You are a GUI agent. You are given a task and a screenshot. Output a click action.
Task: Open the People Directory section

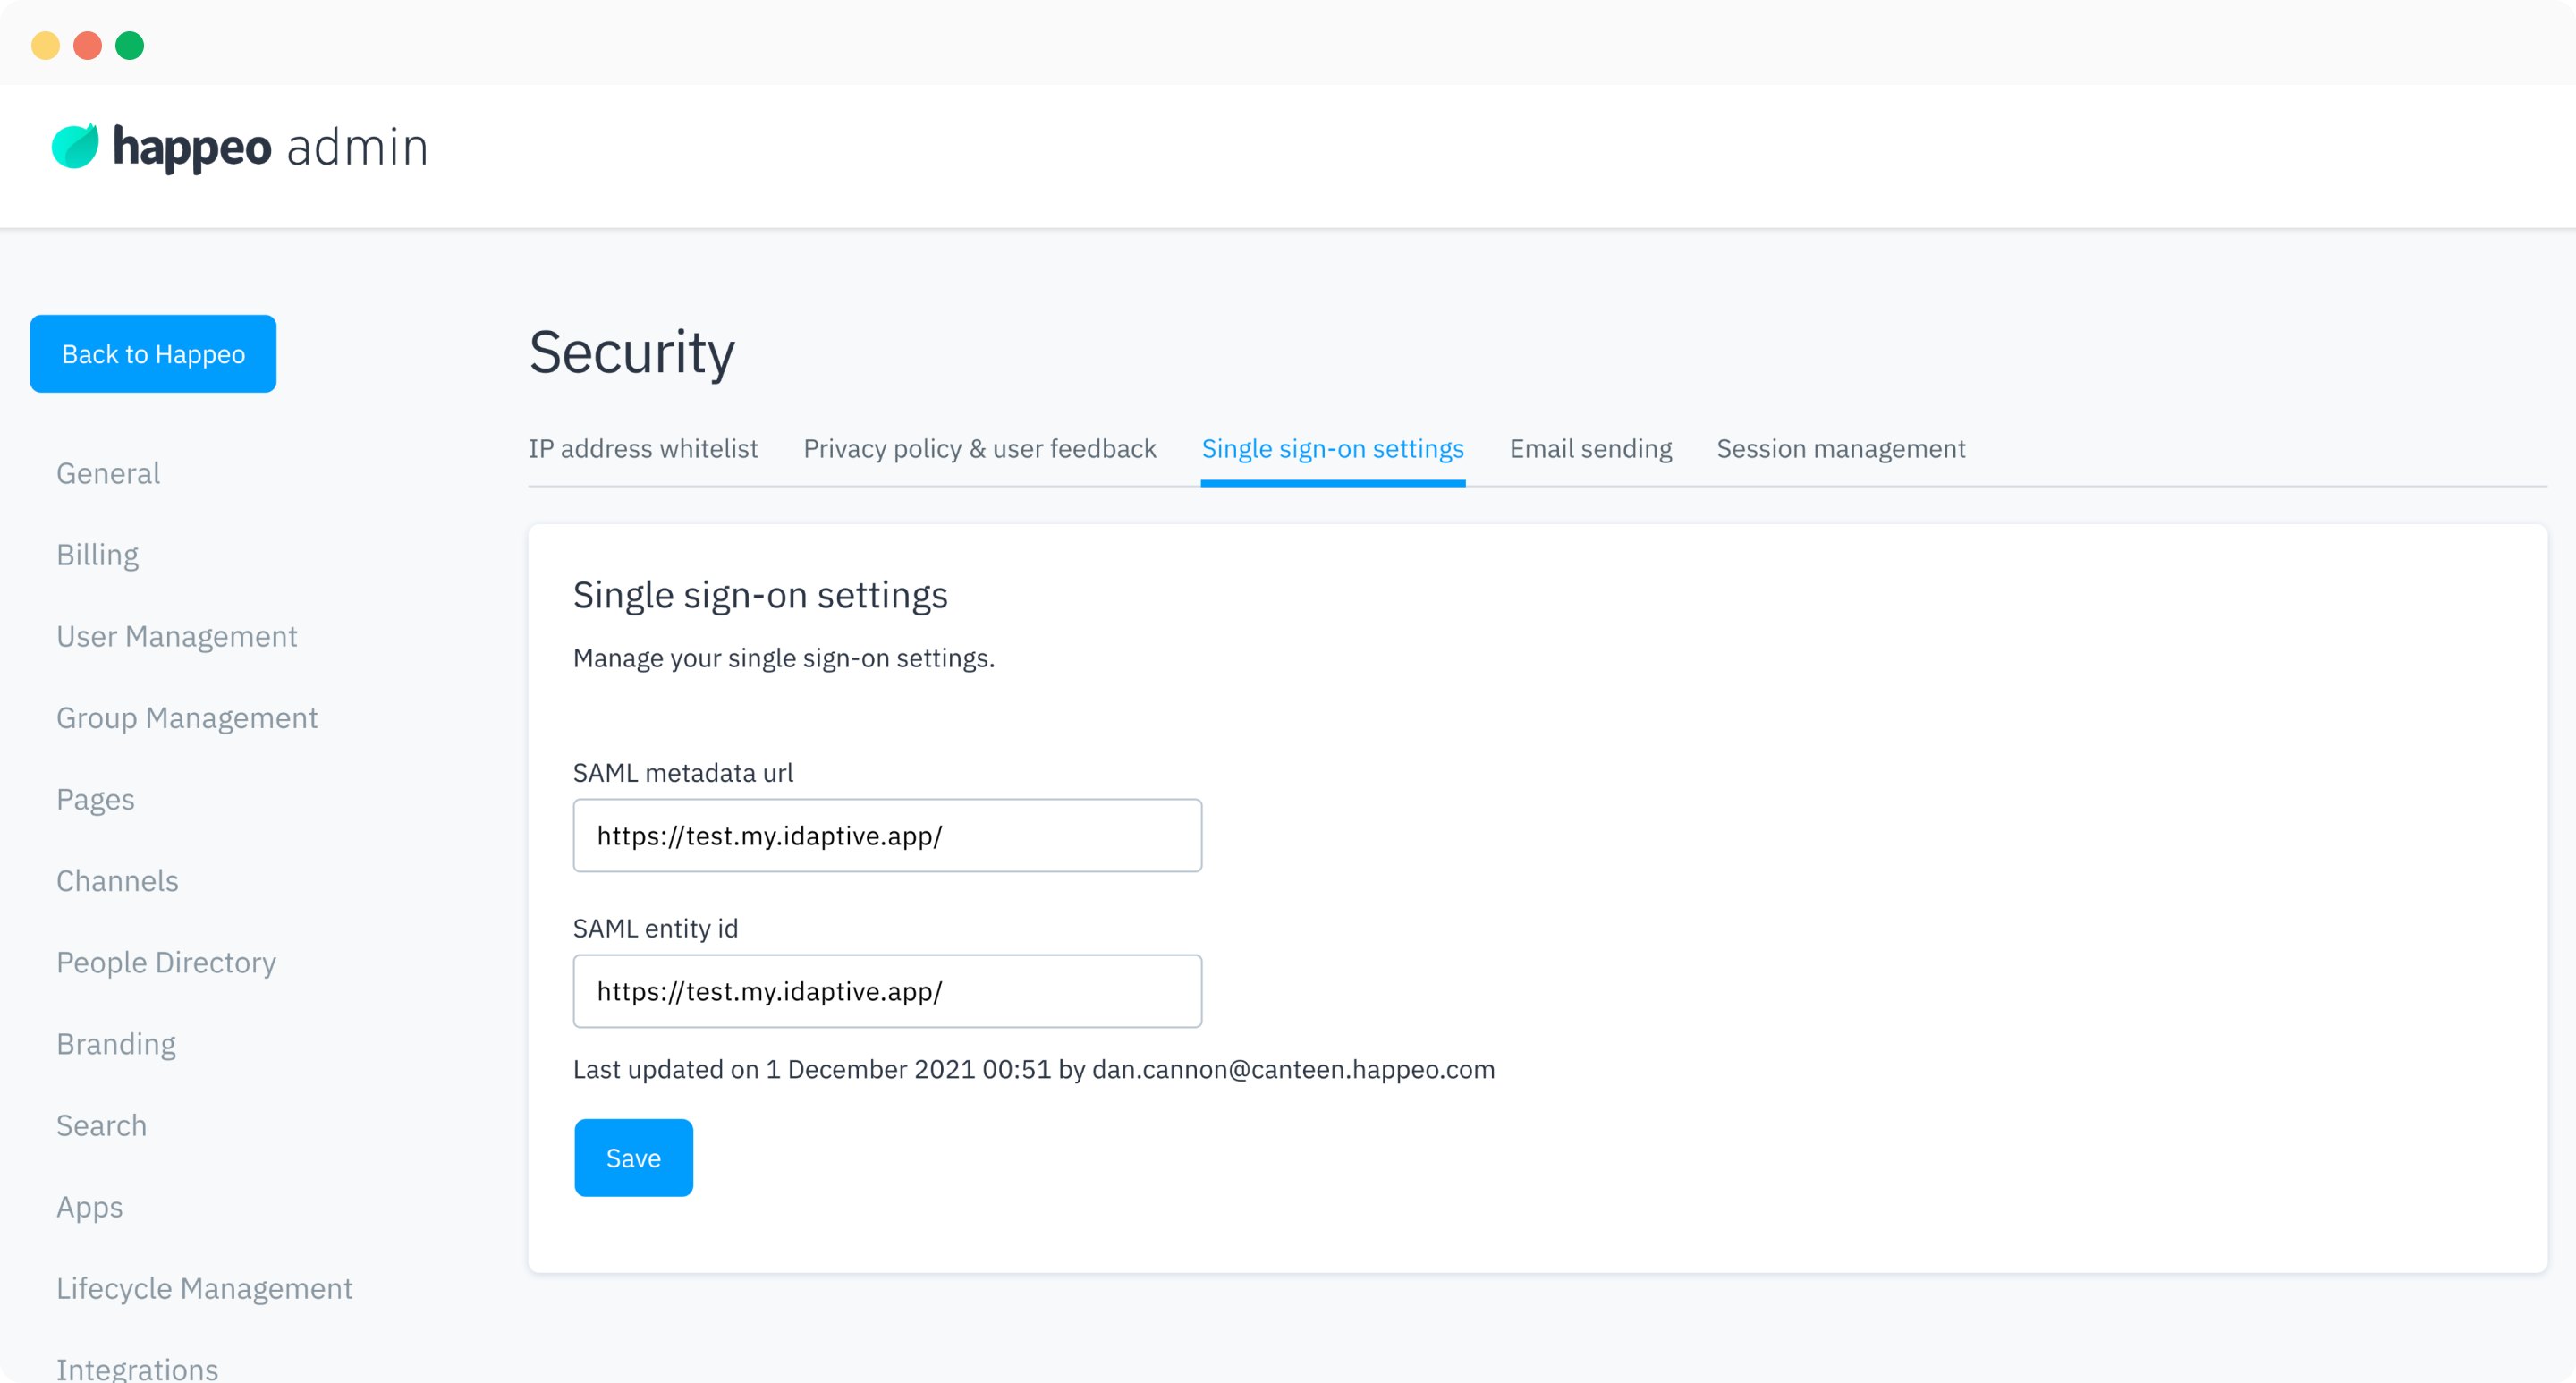point(166,962)
